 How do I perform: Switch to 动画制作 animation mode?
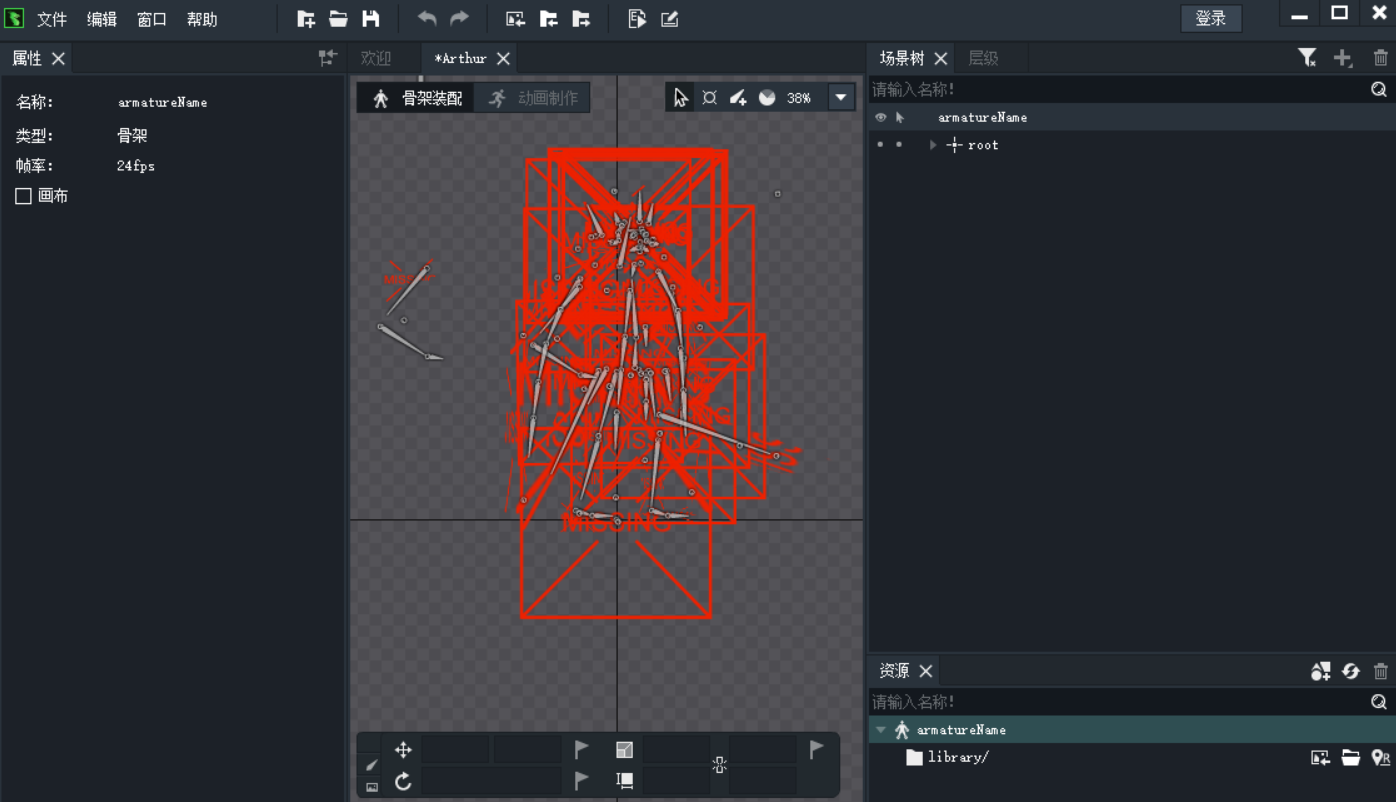(x=533, y=98)
